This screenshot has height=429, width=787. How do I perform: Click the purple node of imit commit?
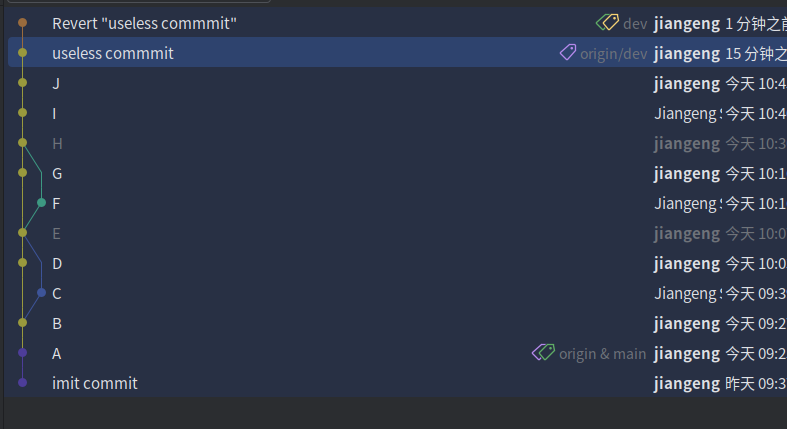(x=23, y=382)
